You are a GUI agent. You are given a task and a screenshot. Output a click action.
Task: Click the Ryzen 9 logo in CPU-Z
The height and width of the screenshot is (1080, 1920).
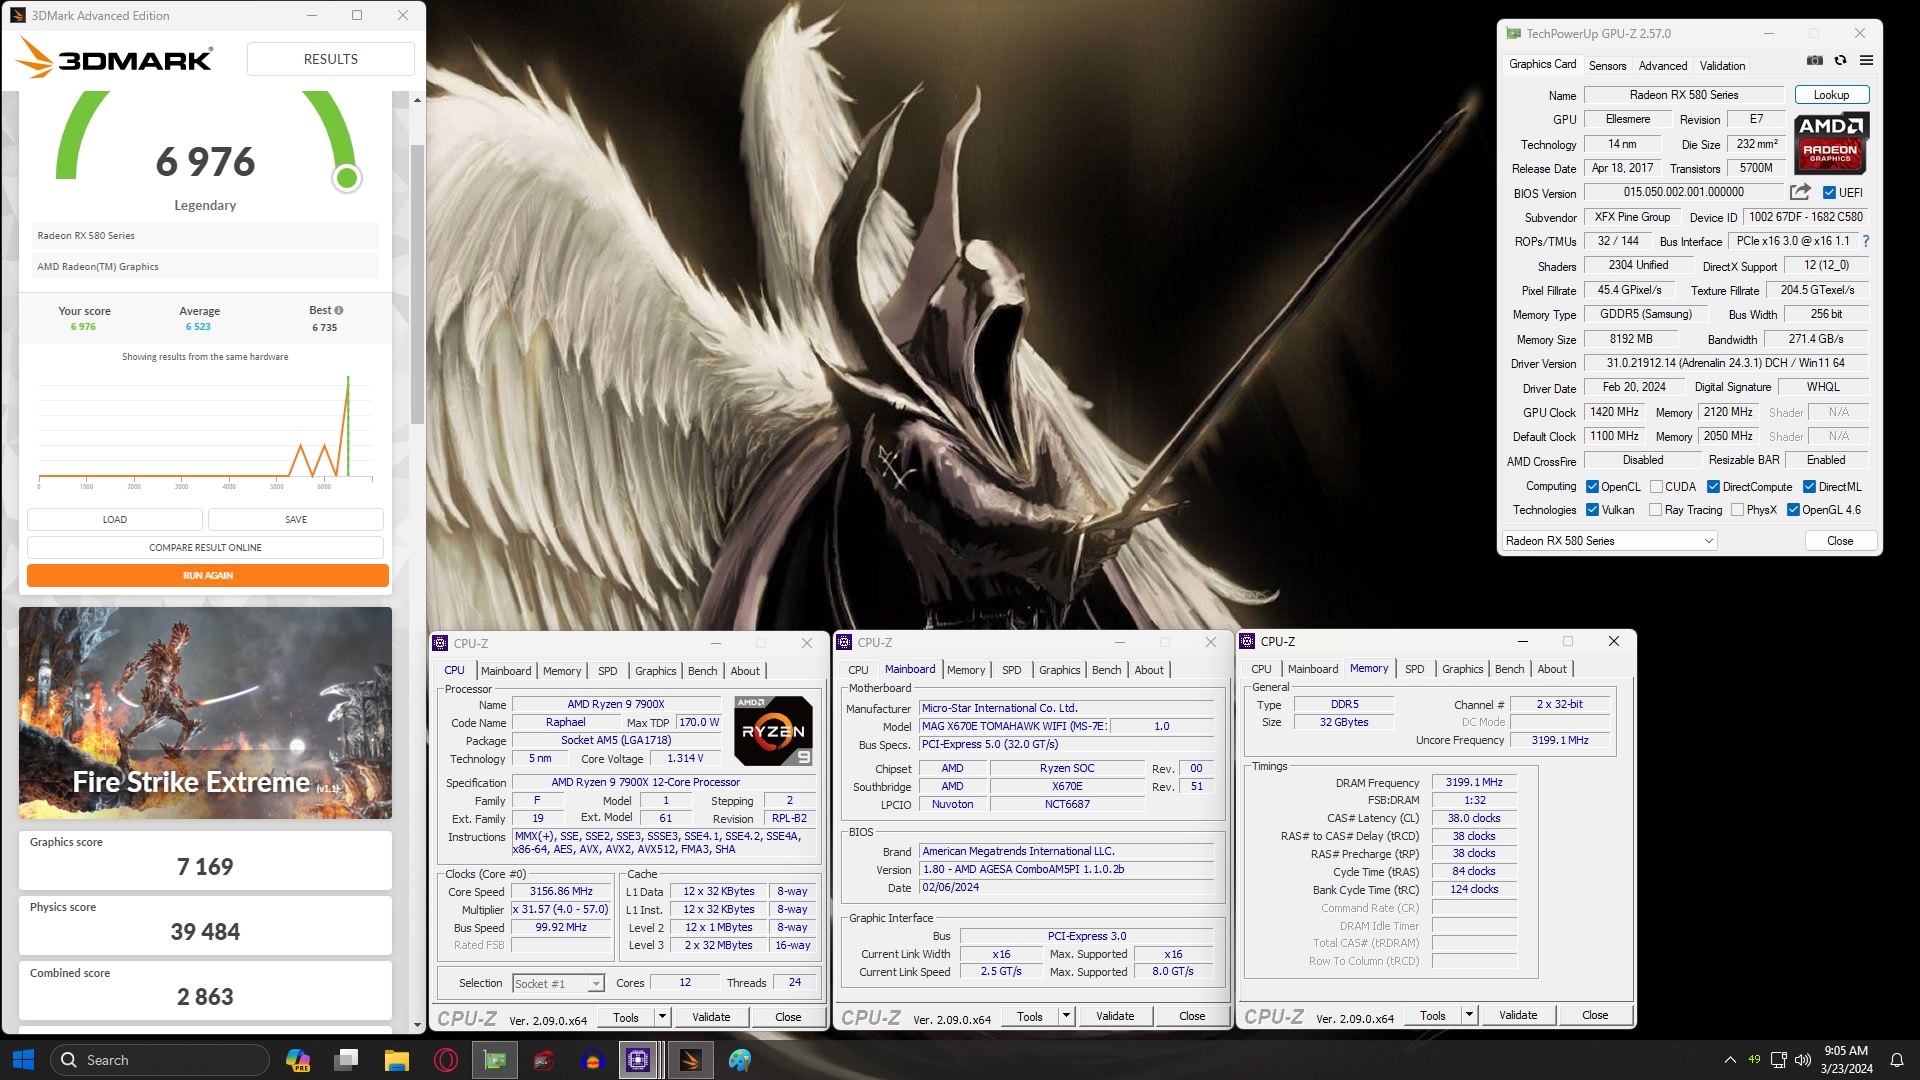pos(773,731)
